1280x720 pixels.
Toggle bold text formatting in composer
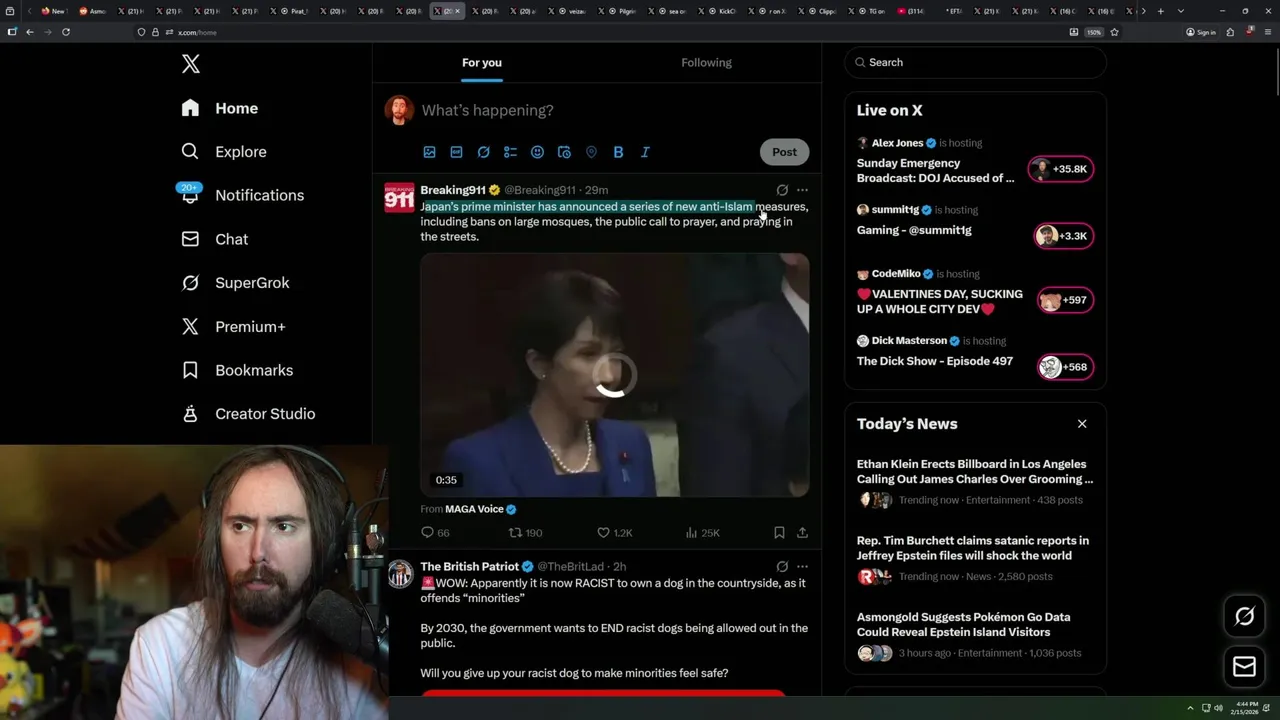pyautogui.click(x=618, y=152)
